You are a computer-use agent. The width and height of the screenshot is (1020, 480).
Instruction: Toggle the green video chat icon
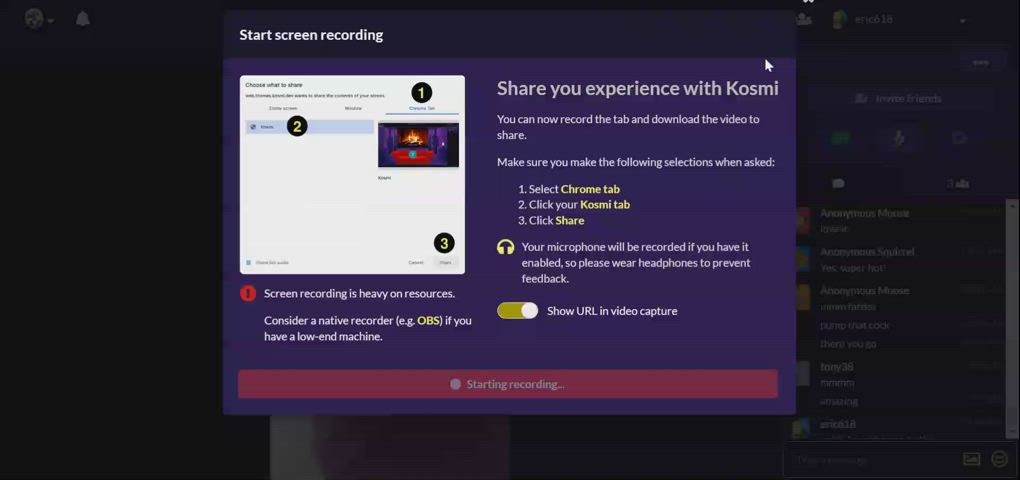point(840,138)
